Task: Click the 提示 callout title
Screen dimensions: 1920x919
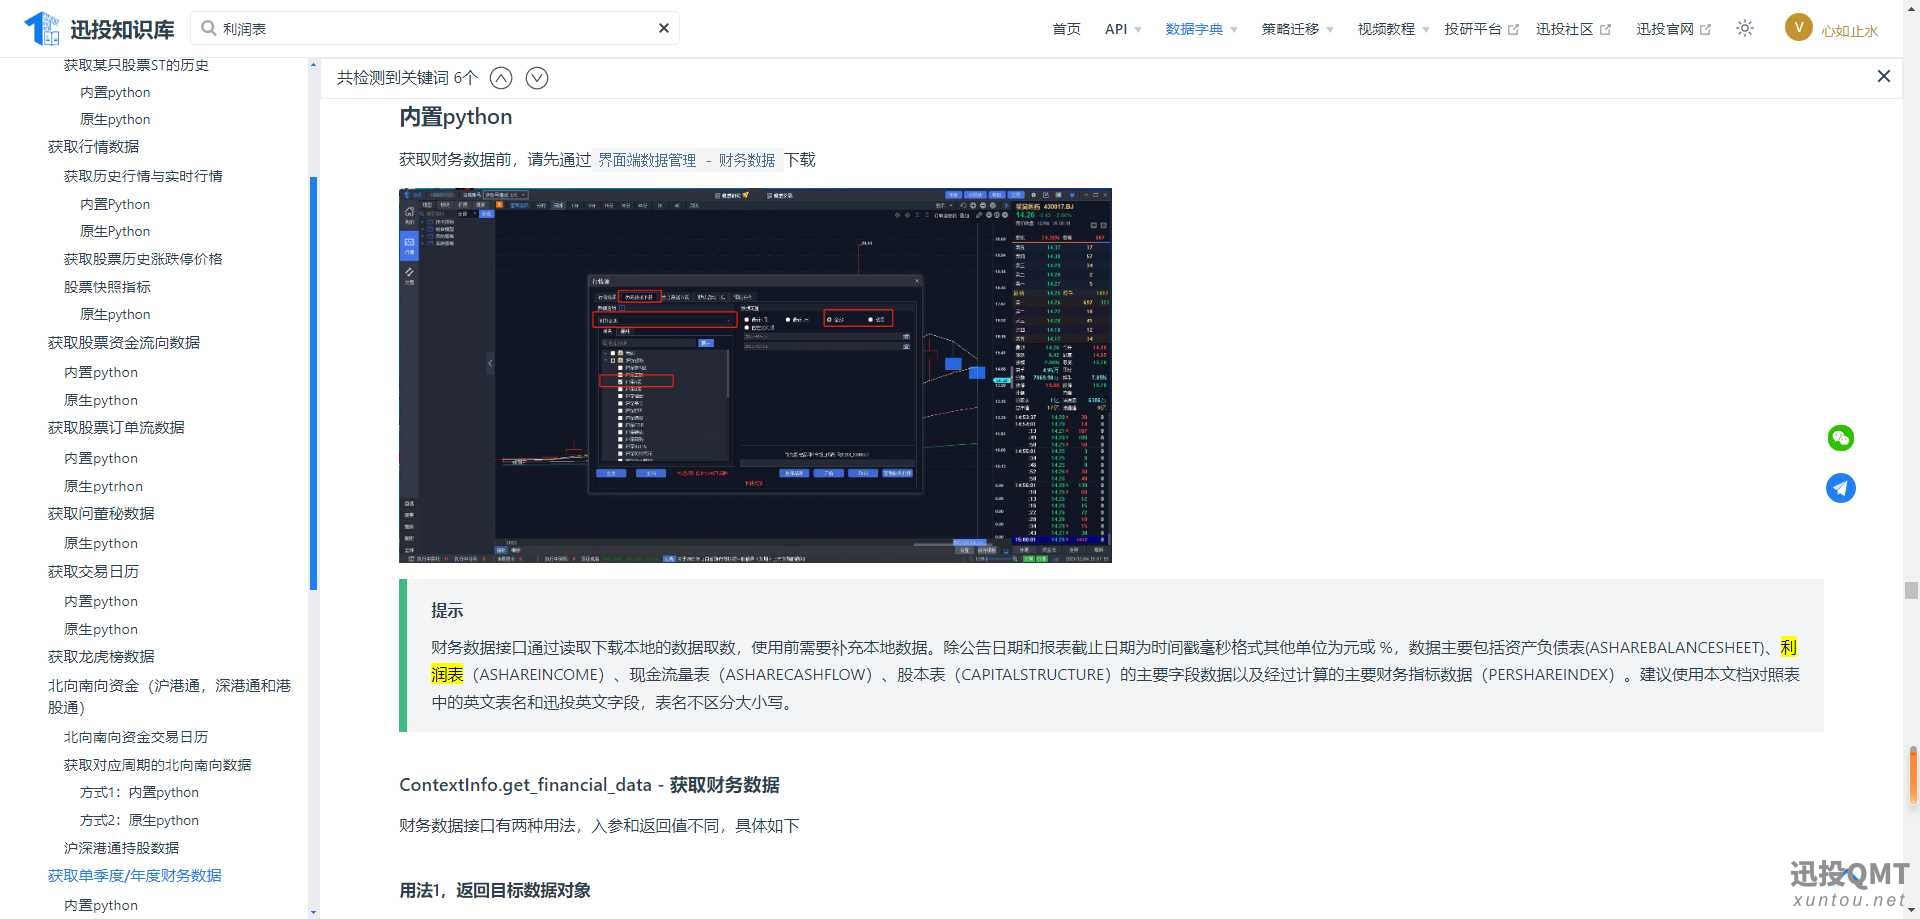Action: 447,610
